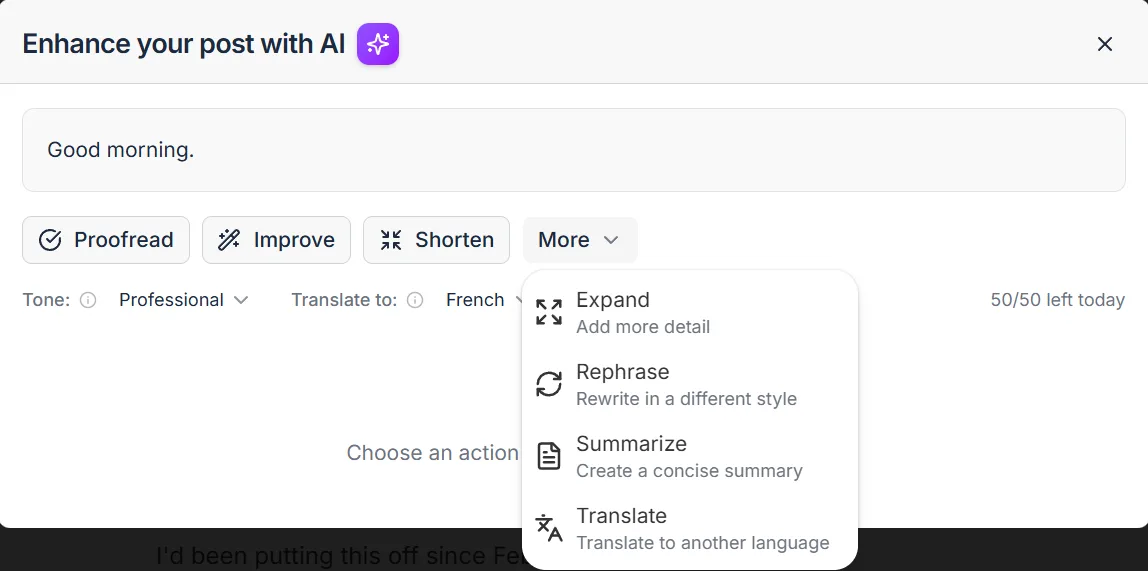Image resolution: width=1148 pixels, height=571 pixels.
Task: Click the Rephrase refresh icon
Action: coord(549,384)
